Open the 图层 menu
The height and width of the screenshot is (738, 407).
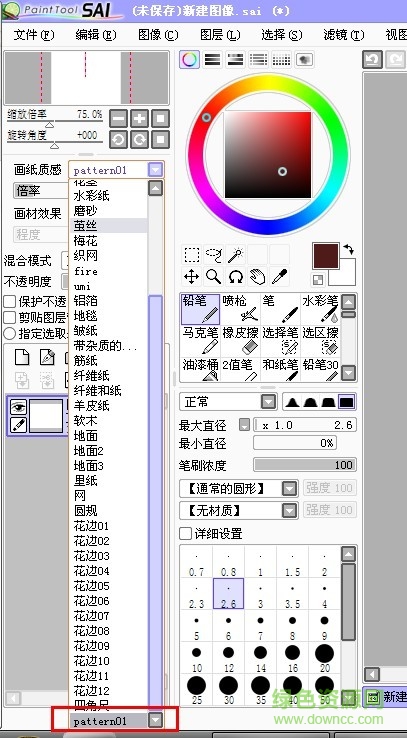tap(220, 35)
